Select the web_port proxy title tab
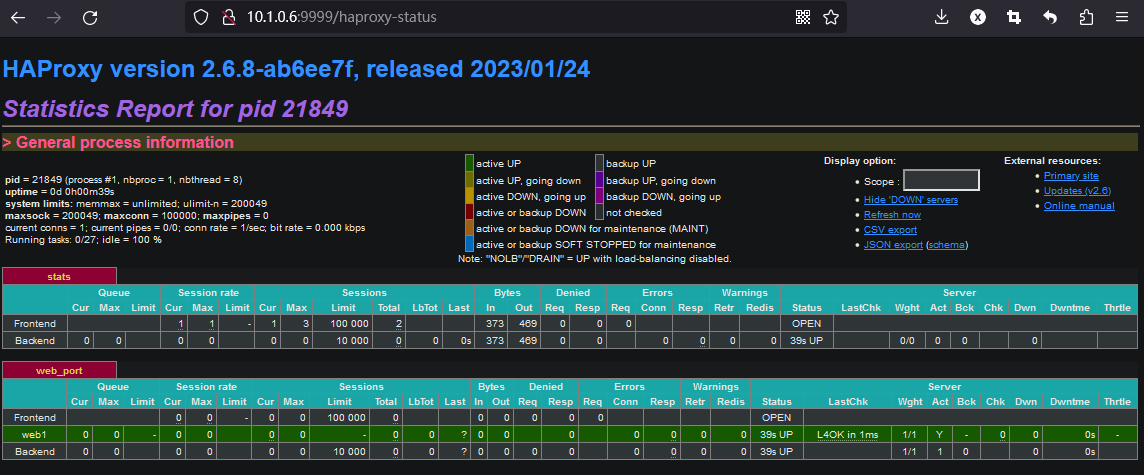1144x475 pixels. [x=59, y=371]
